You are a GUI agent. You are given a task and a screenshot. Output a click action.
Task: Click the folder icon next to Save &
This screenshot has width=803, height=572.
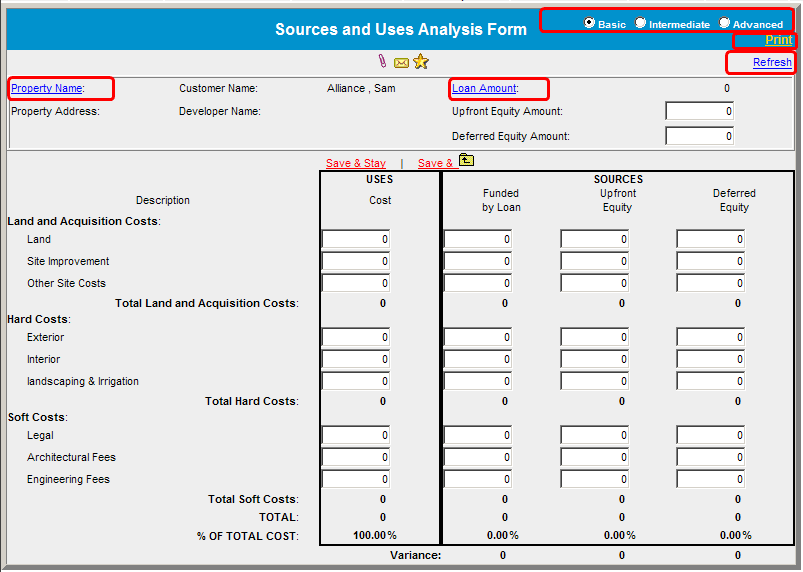[466, 160]
